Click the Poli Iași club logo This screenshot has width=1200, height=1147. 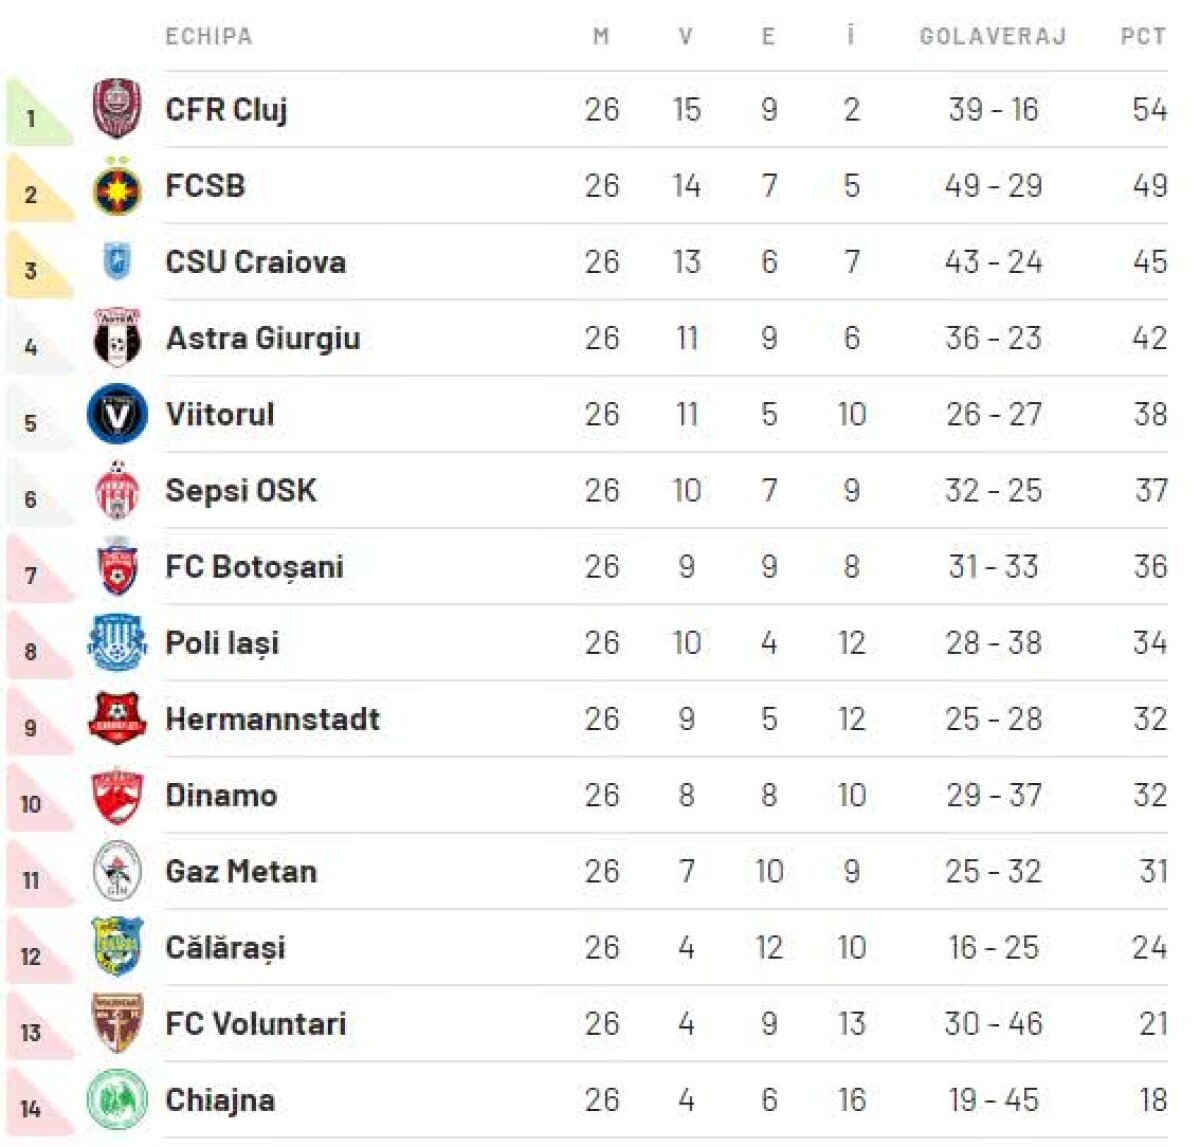point(117,643)
